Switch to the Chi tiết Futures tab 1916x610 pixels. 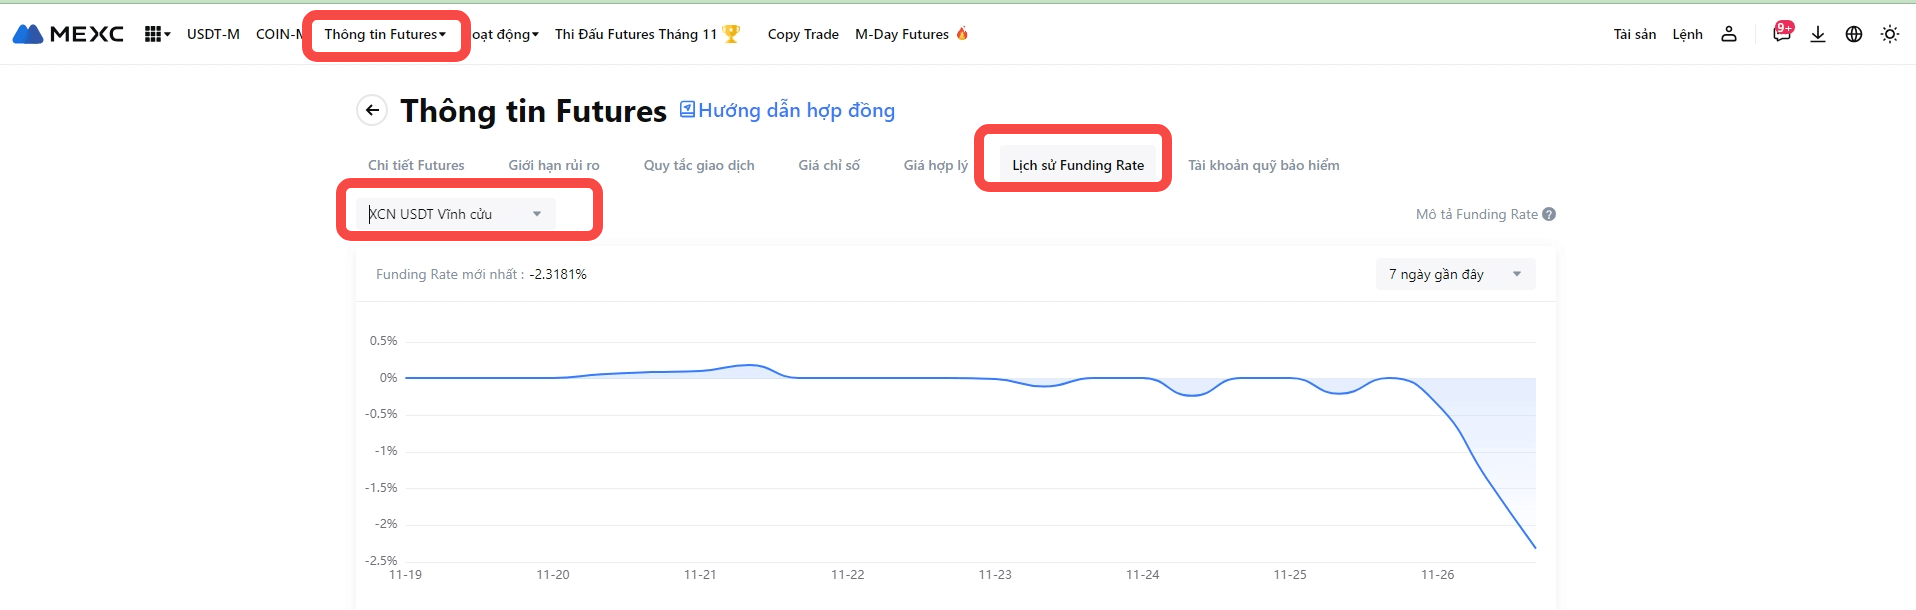pos(416,165)
